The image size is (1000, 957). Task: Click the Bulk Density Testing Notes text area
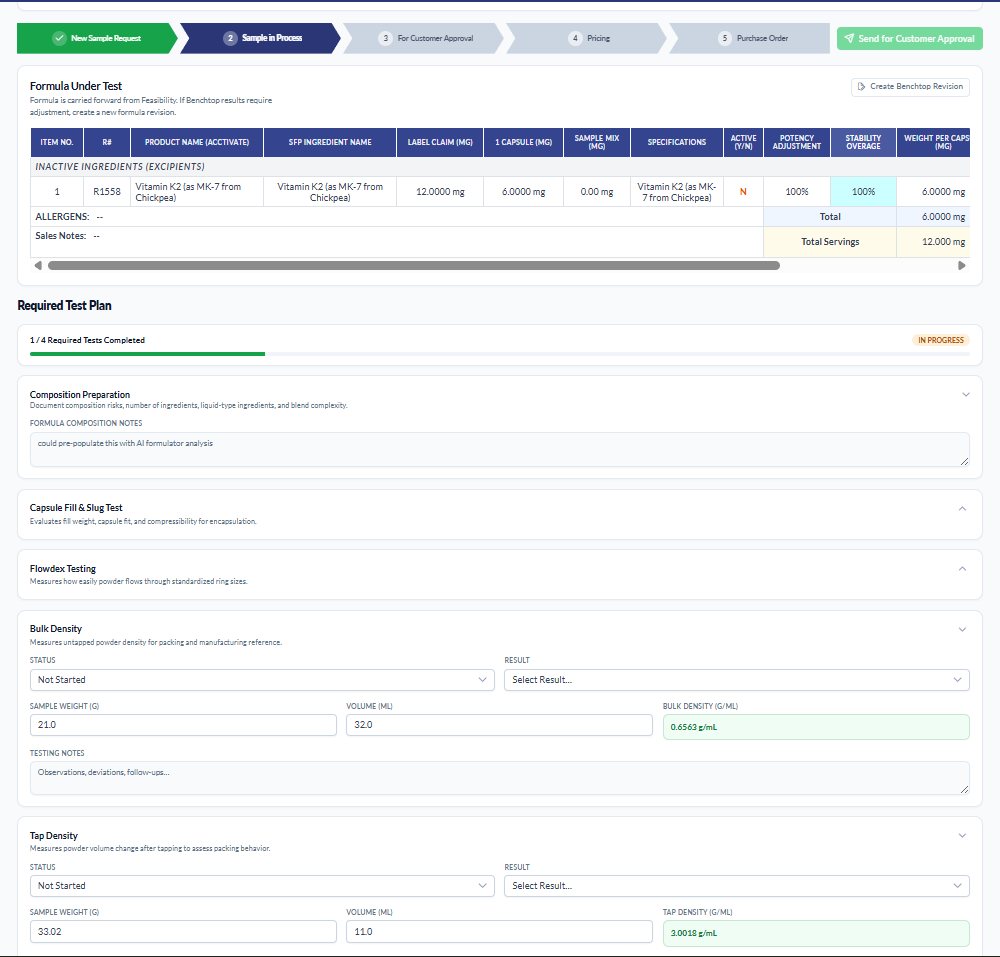click(499, 778)
